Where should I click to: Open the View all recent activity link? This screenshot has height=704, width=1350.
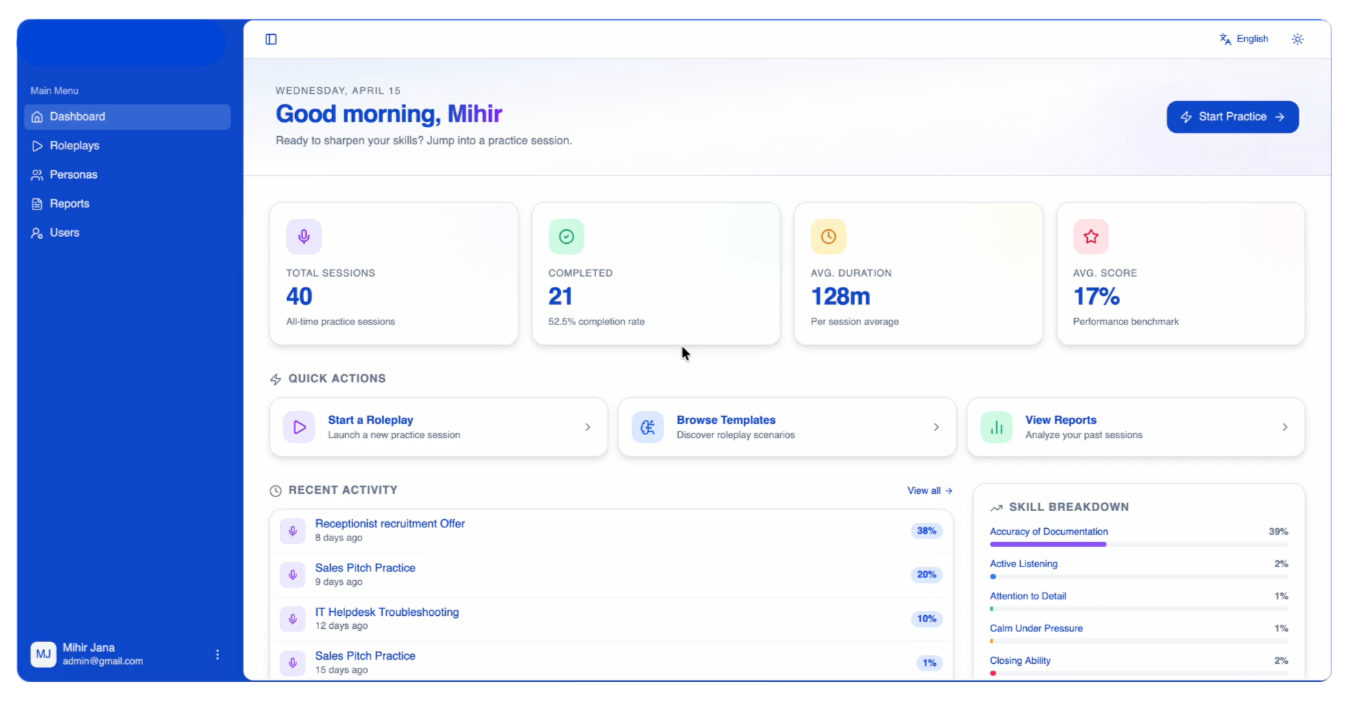(x=929, y=491)
